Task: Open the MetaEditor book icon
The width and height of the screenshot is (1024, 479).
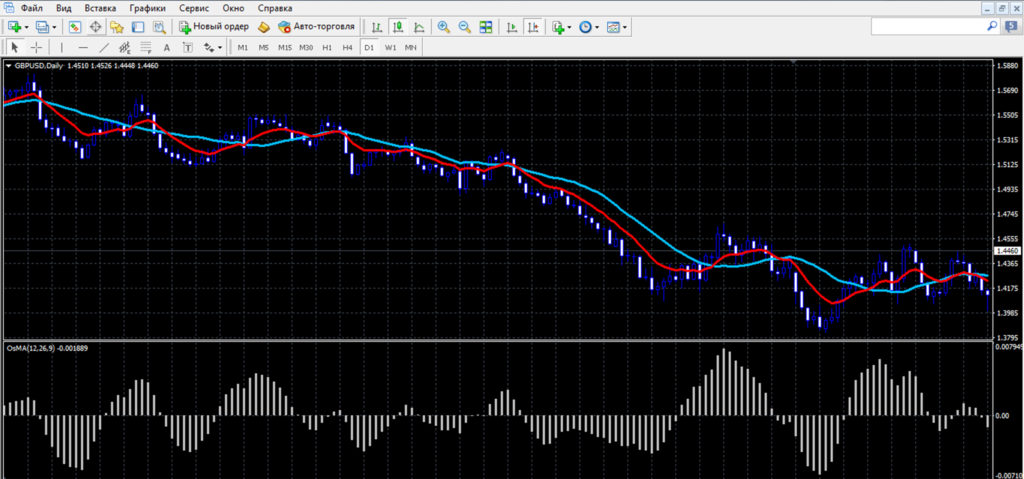Action: [x=263, y=27]
